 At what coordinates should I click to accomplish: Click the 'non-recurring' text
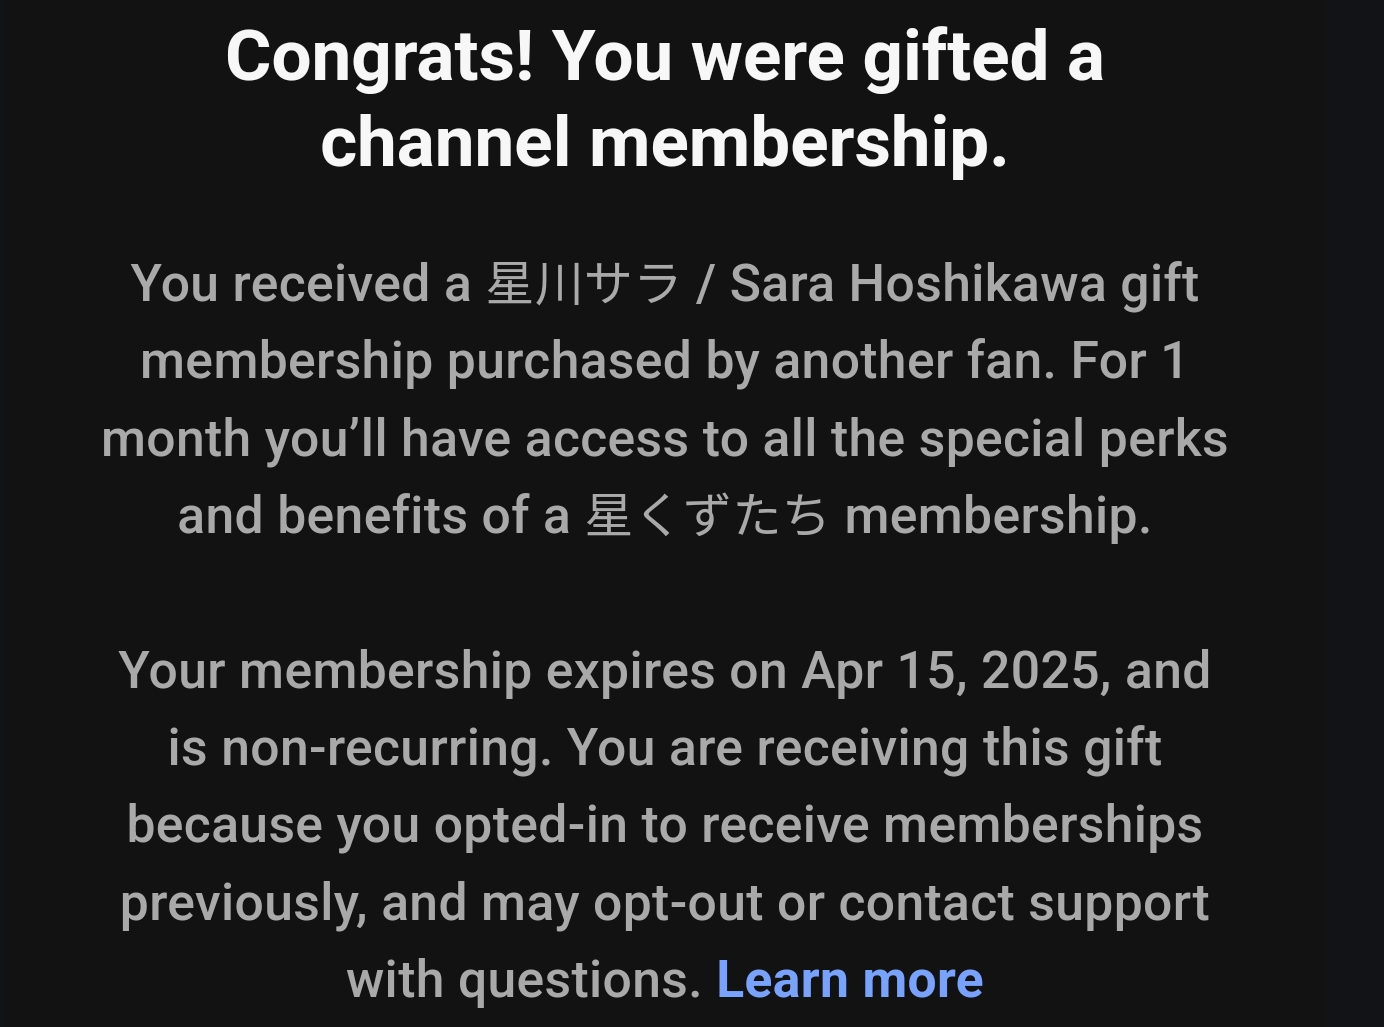click(x=387, y=748)
